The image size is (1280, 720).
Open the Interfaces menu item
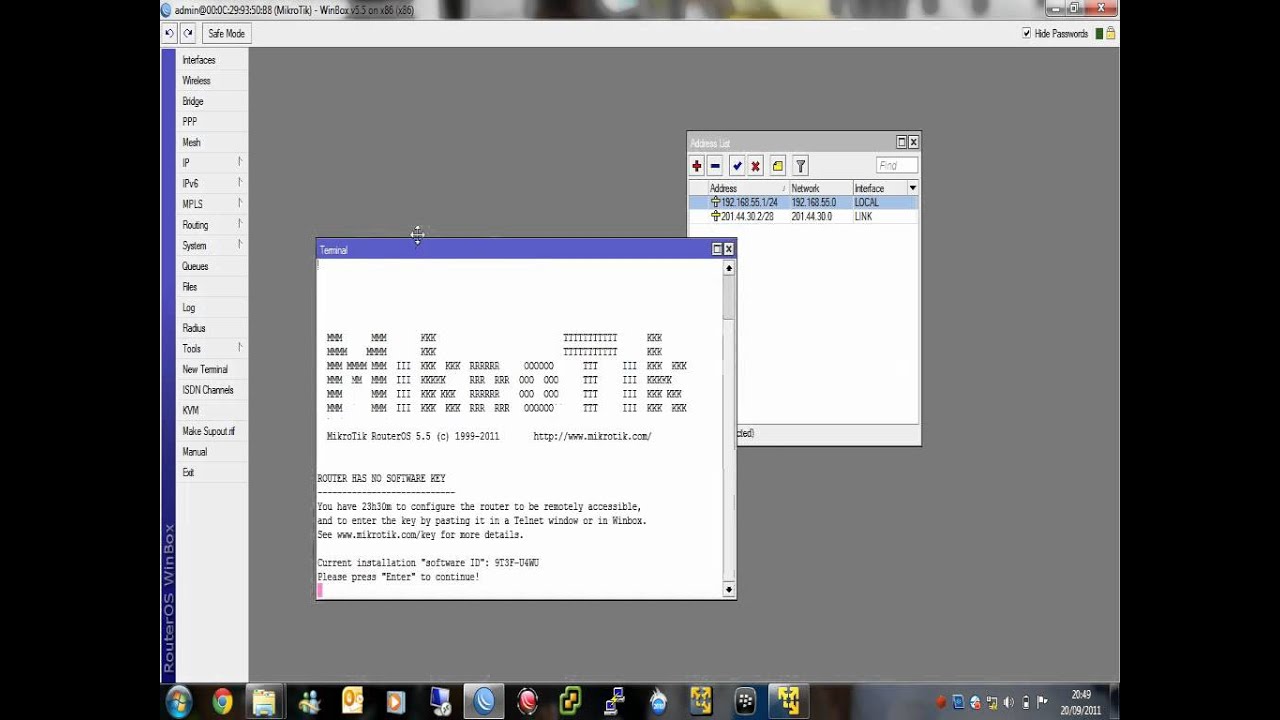click(198, 60)
